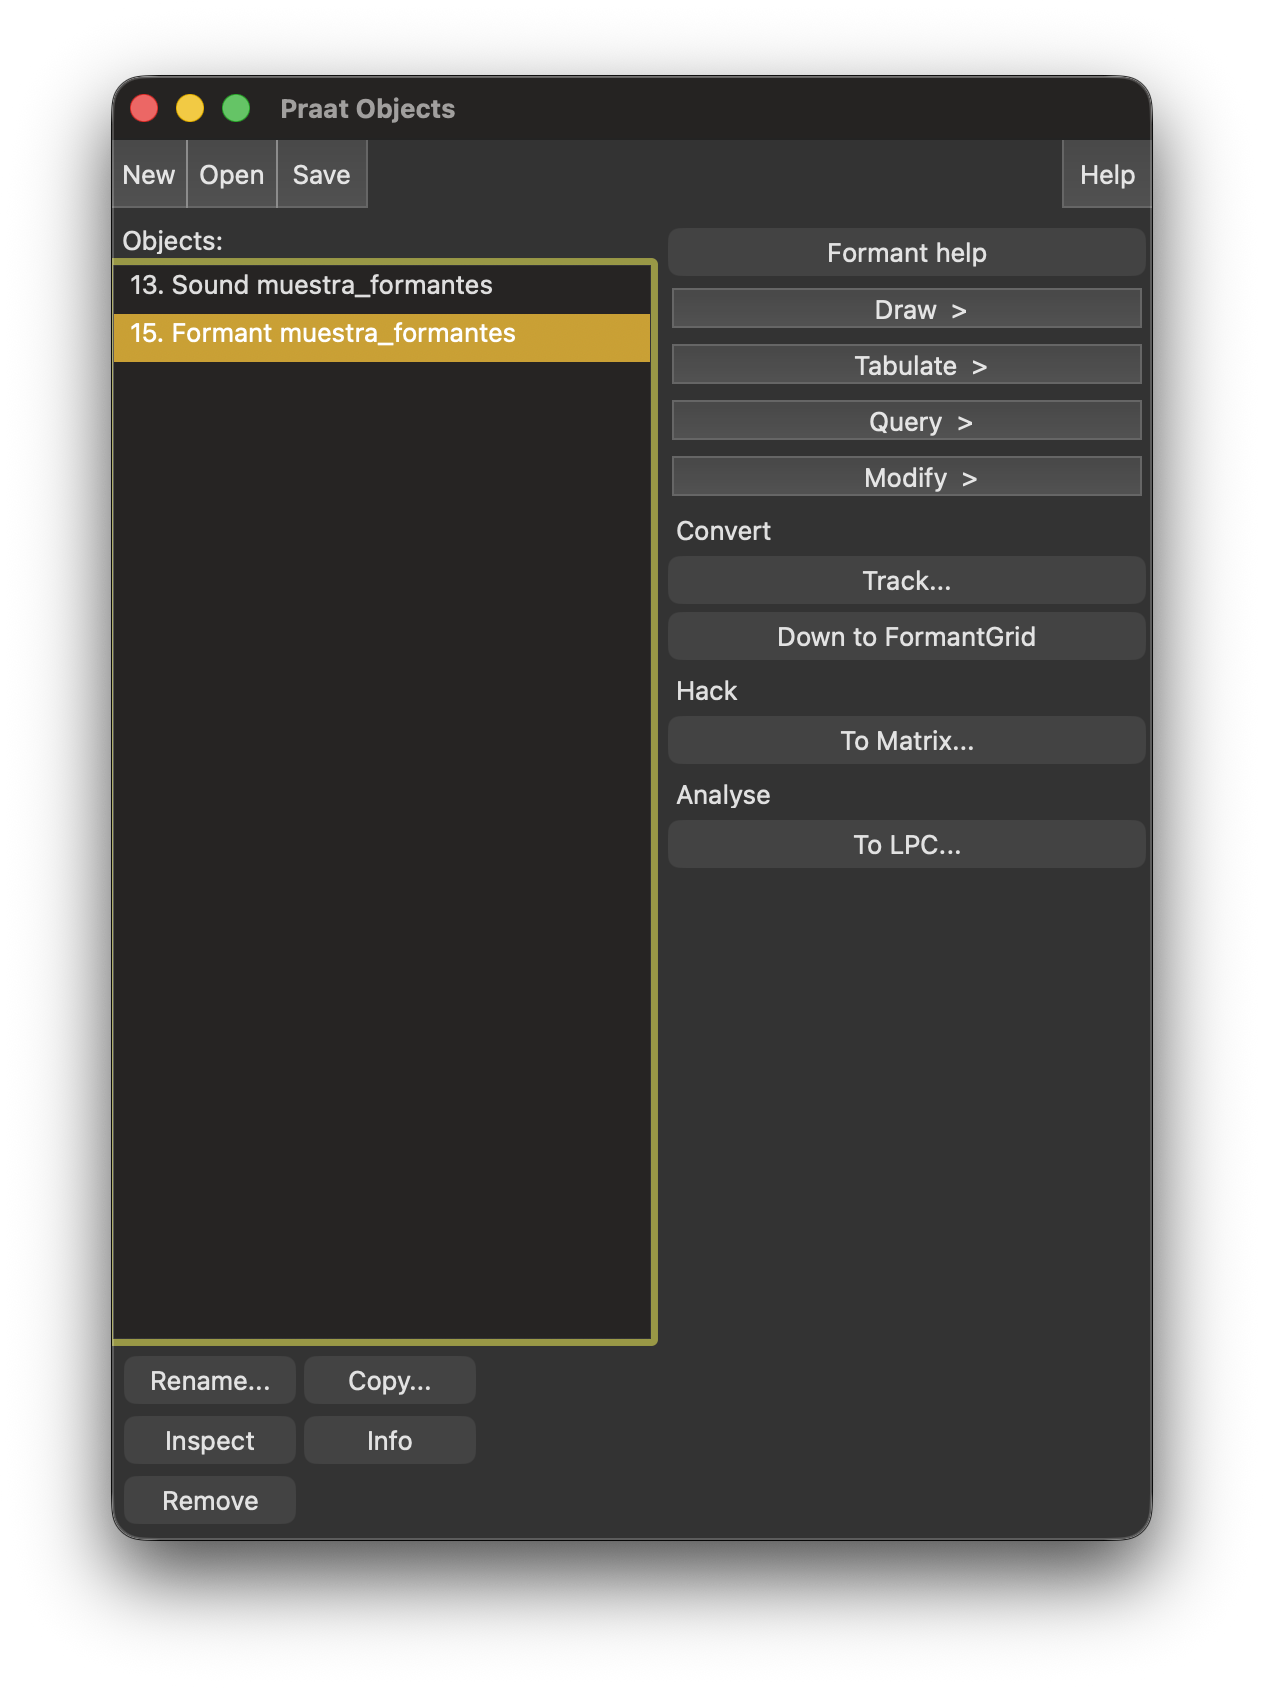Convert with Down to FormantGrid
The width and height of the screenshot is (1264, 1688).
coord(906,637)
